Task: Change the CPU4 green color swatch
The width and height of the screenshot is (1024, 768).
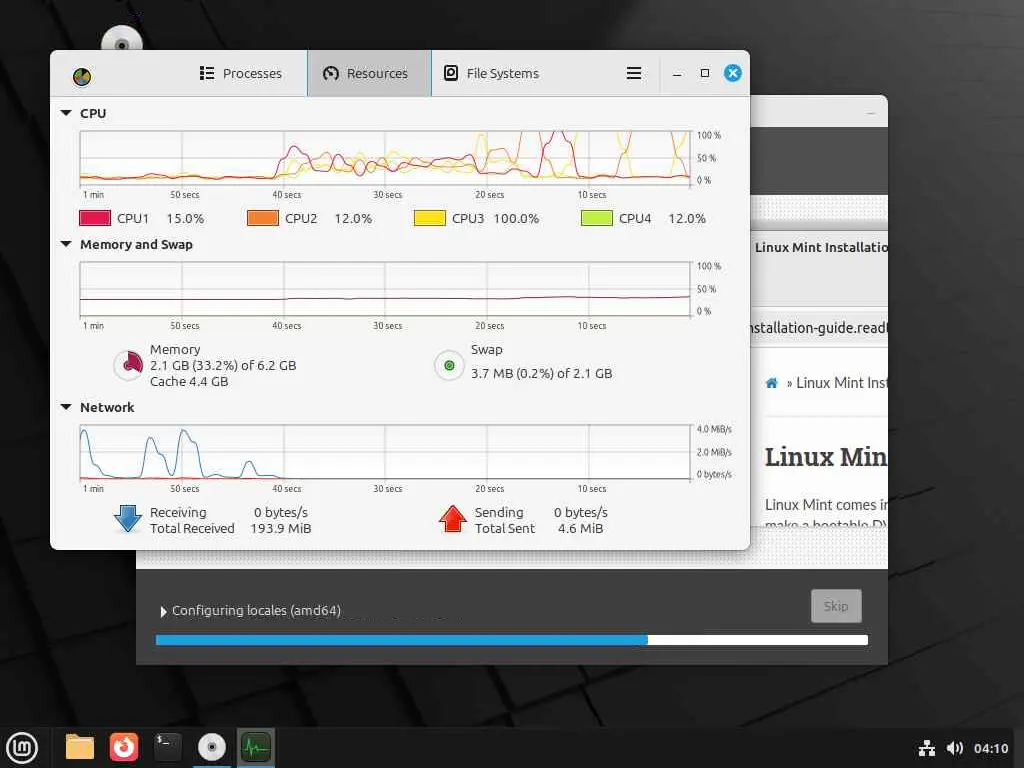Action: click(x=597, y=218)
